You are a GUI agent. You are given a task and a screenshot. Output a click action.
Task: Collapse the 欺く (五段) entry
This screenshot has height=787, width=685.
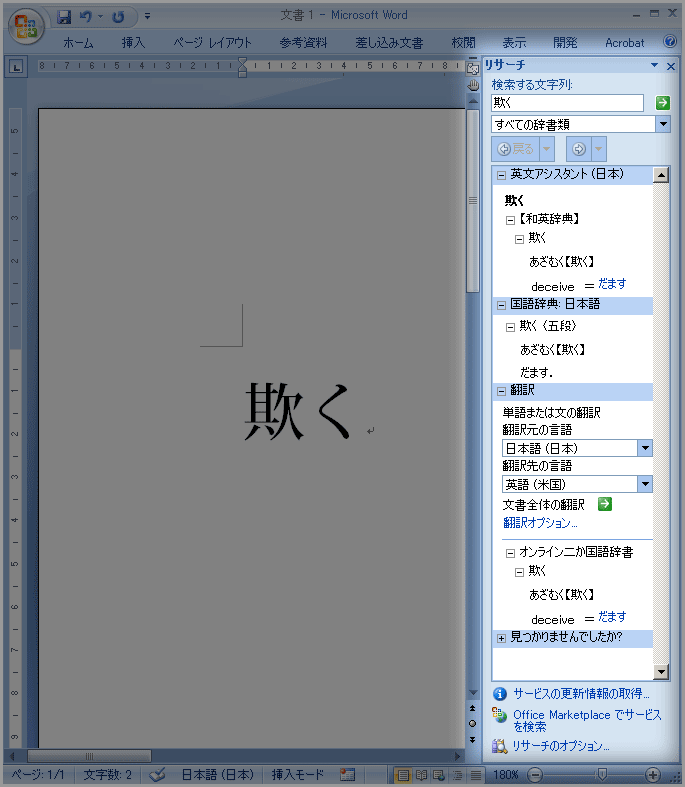pos(510,327)
